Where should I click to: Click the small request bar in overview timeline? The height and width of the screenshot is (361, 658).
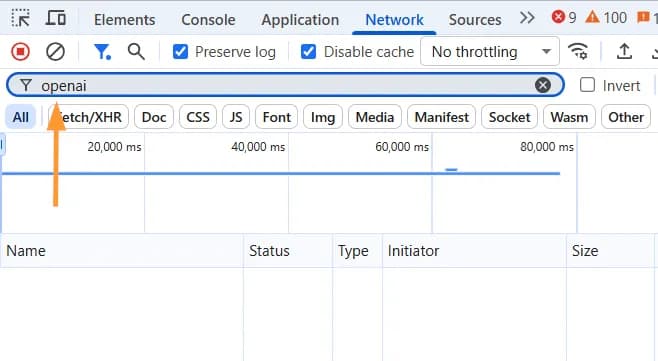(451, 170)
